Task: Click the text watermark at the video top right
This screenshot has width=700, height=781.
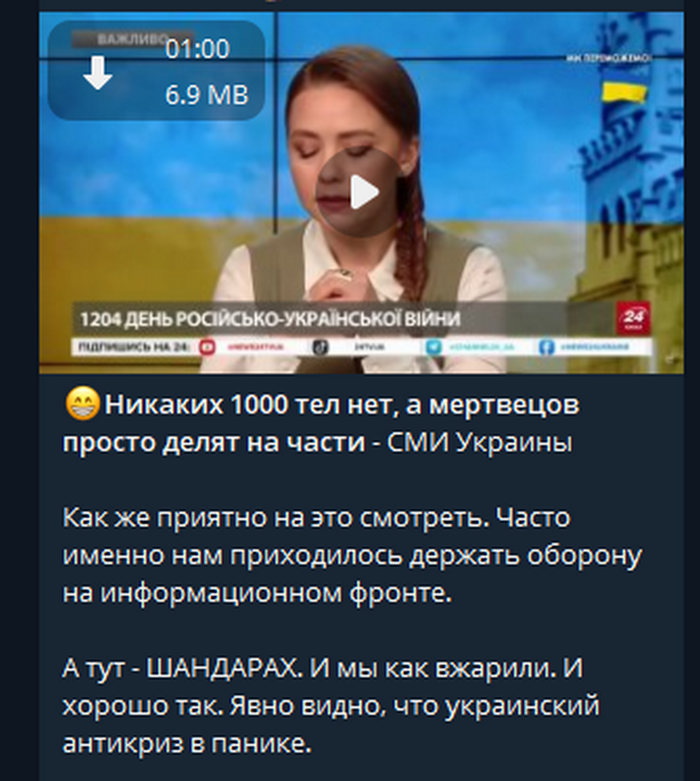Action: tap(609, 58)
